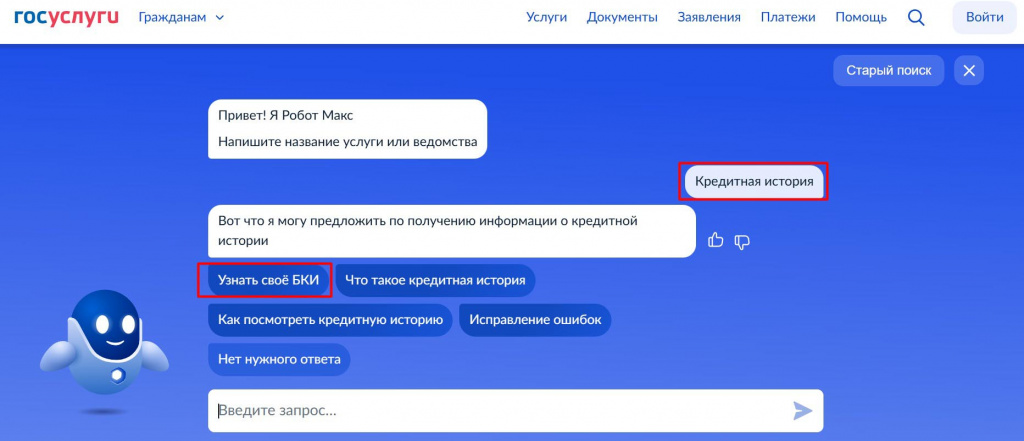Select Как посмотреть кредитную историю
Image resolution: width=1024 pixels, height=441 pixels.
point(330,320)
